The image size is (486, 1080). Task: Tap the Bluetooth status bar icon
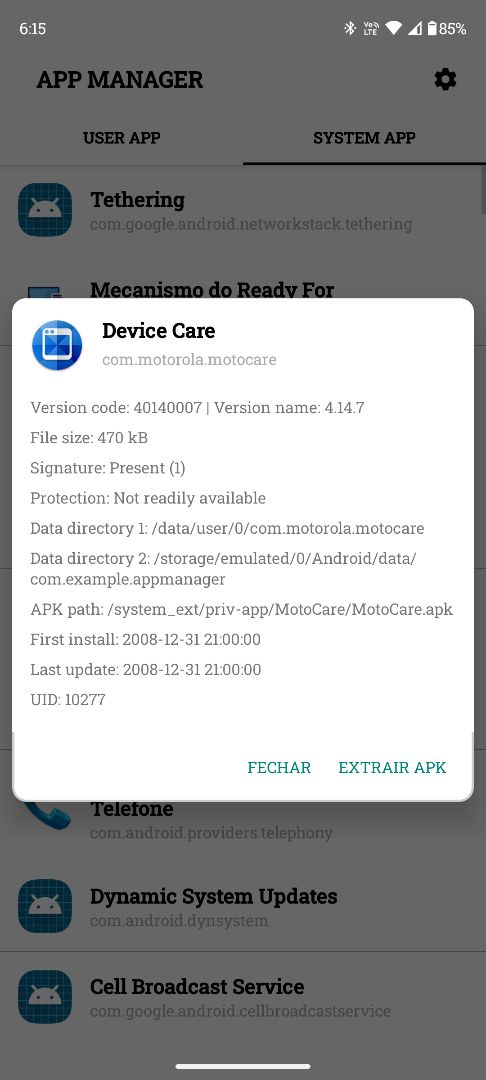point(350,28)
